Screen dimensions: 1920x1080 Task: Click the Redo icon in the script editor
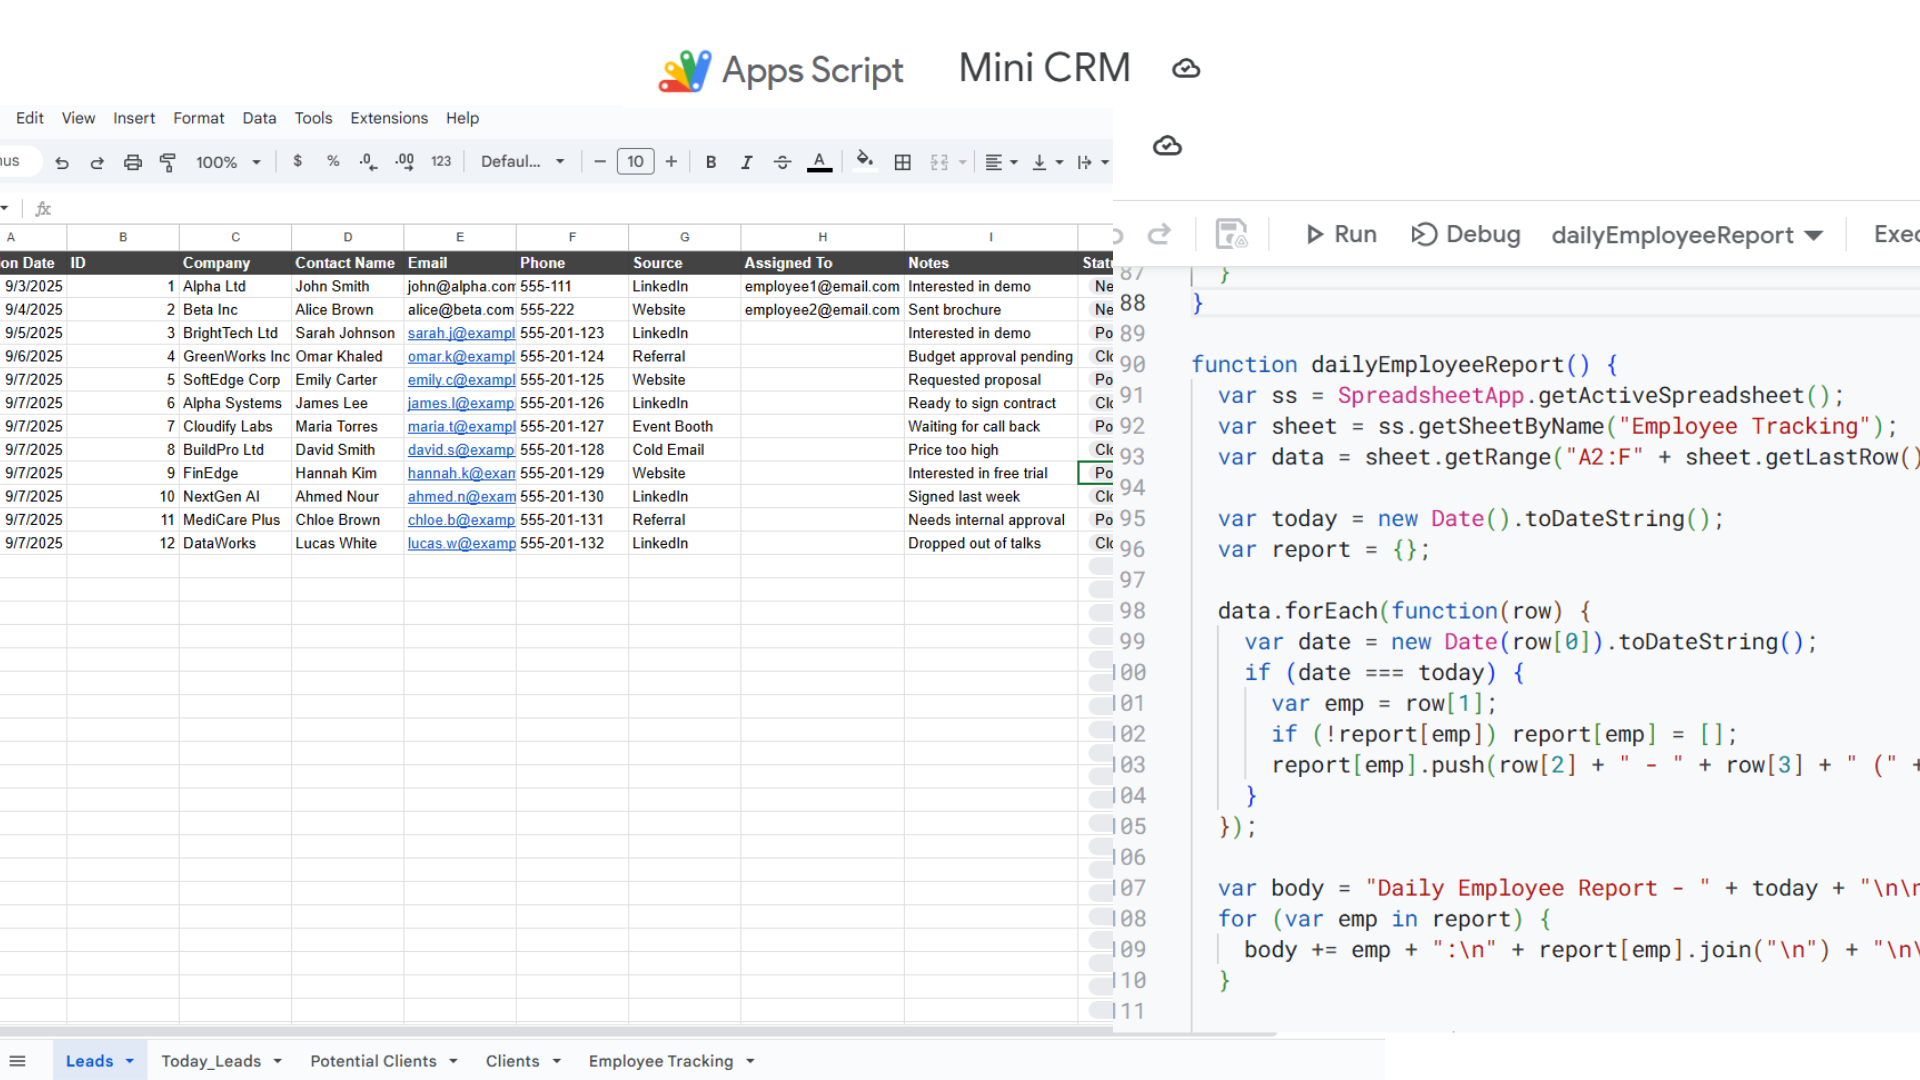(1159, 234)
